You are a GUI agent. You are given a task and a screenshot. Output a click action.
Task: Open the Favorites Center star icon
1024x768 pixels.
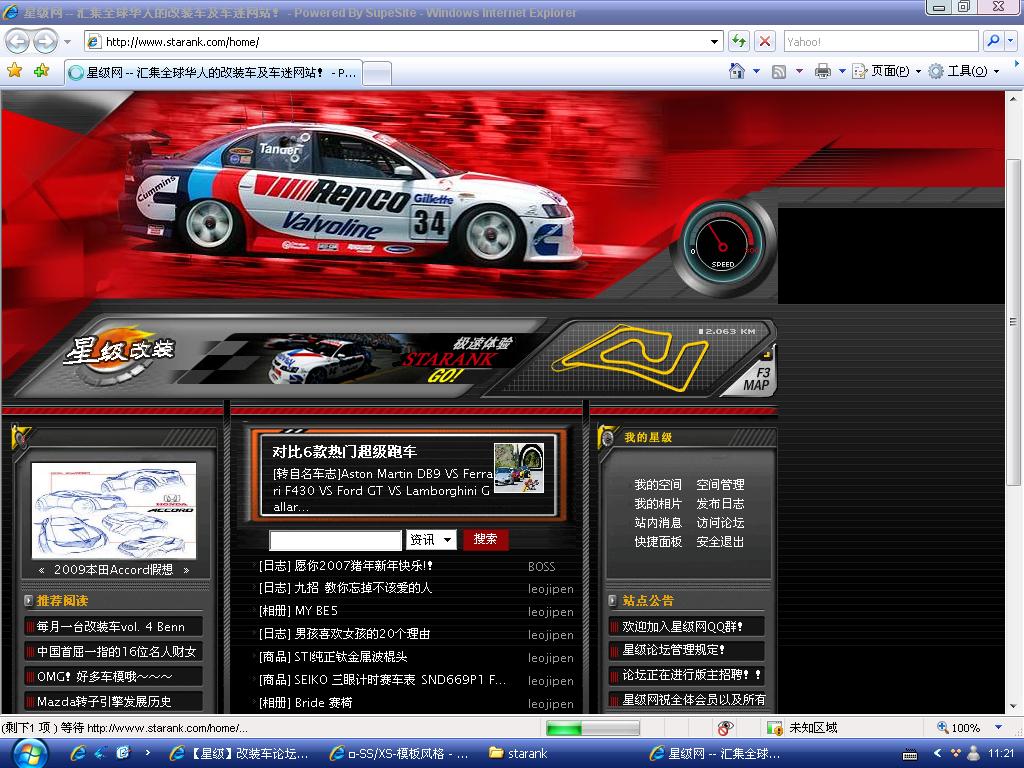(x=14, y=71)
